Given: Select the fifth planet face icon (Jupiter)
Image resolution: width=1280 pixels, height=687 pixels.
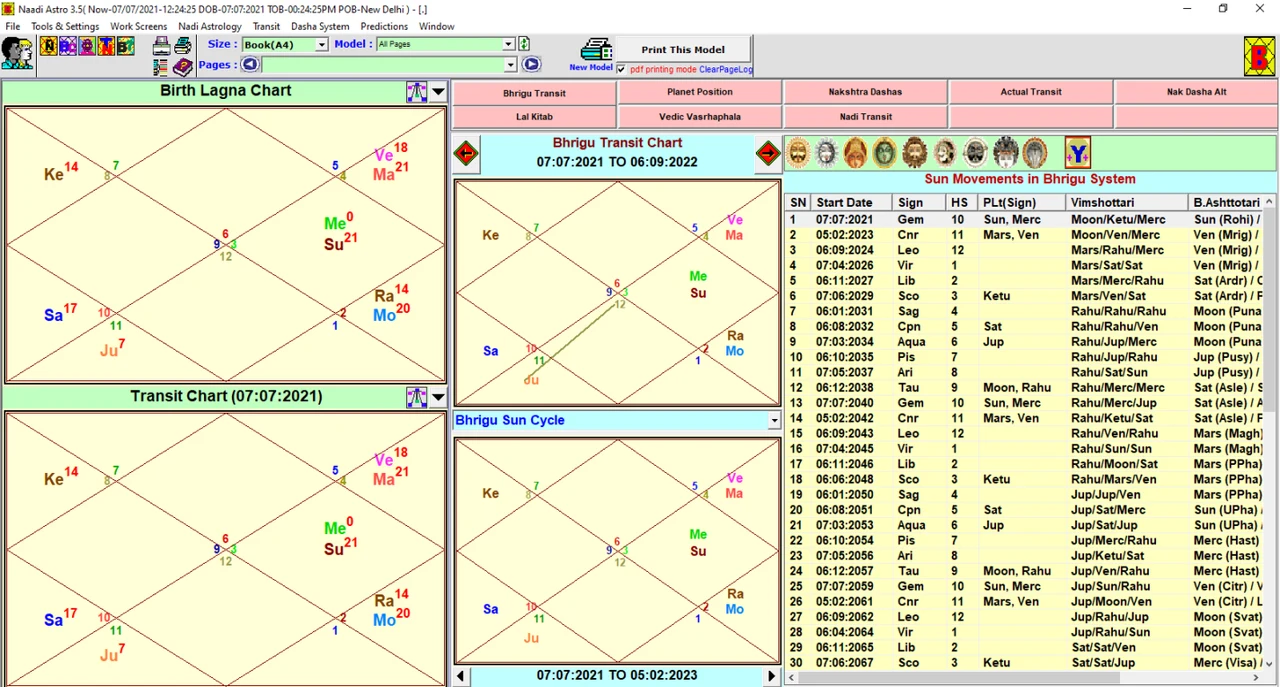Looking at the screenshot, I should (x=915, y=152).
